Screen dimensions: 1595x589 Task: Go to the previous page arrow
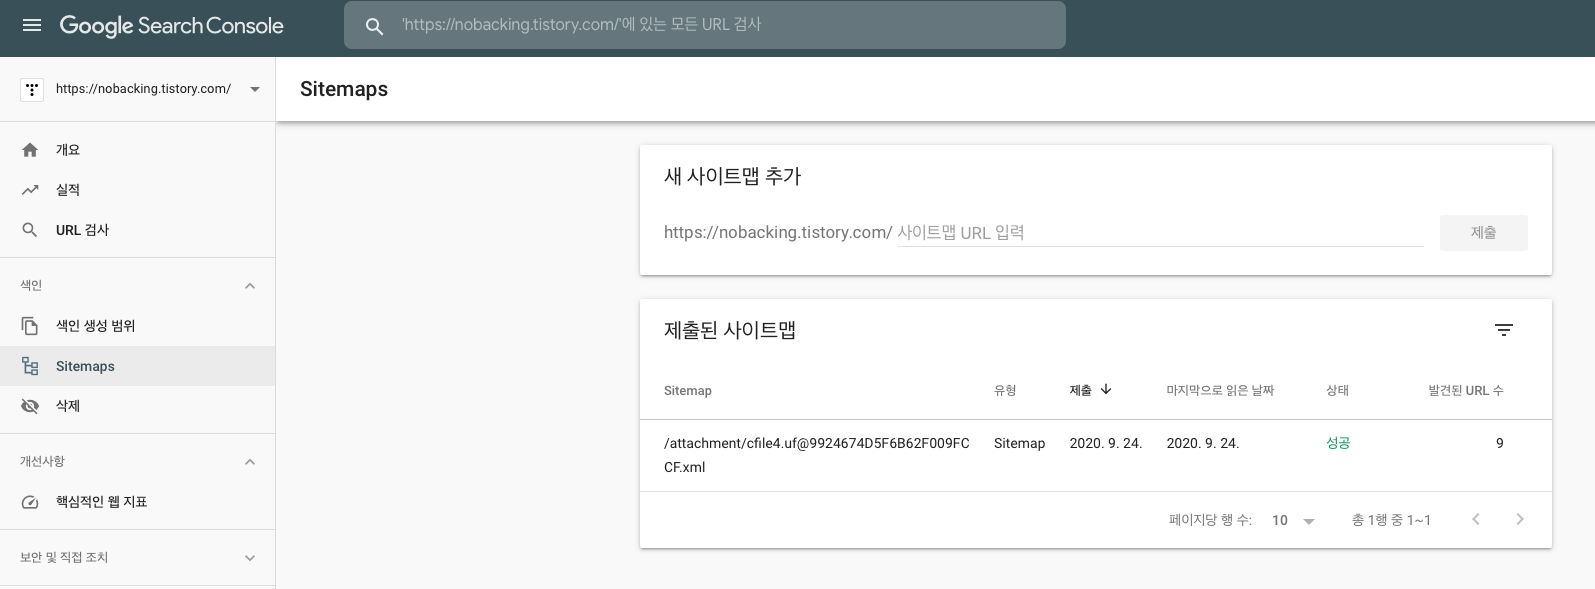[1476, 519]
